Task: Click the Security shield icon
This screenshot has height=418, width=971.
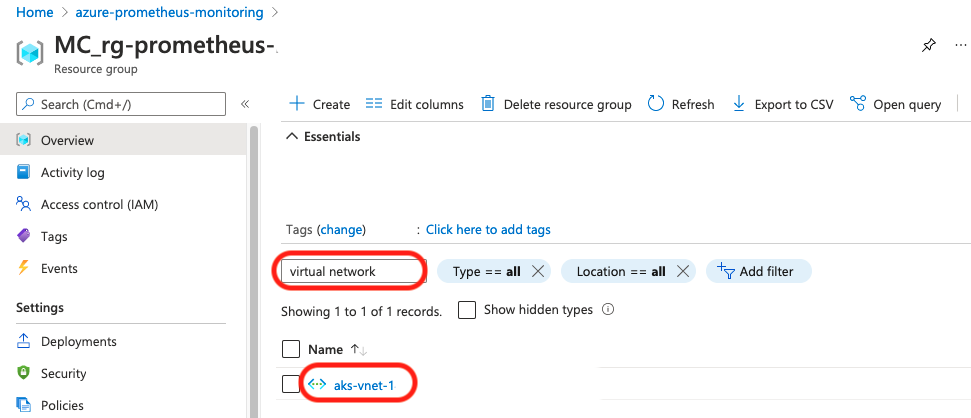Action: (x=24, y=373)
